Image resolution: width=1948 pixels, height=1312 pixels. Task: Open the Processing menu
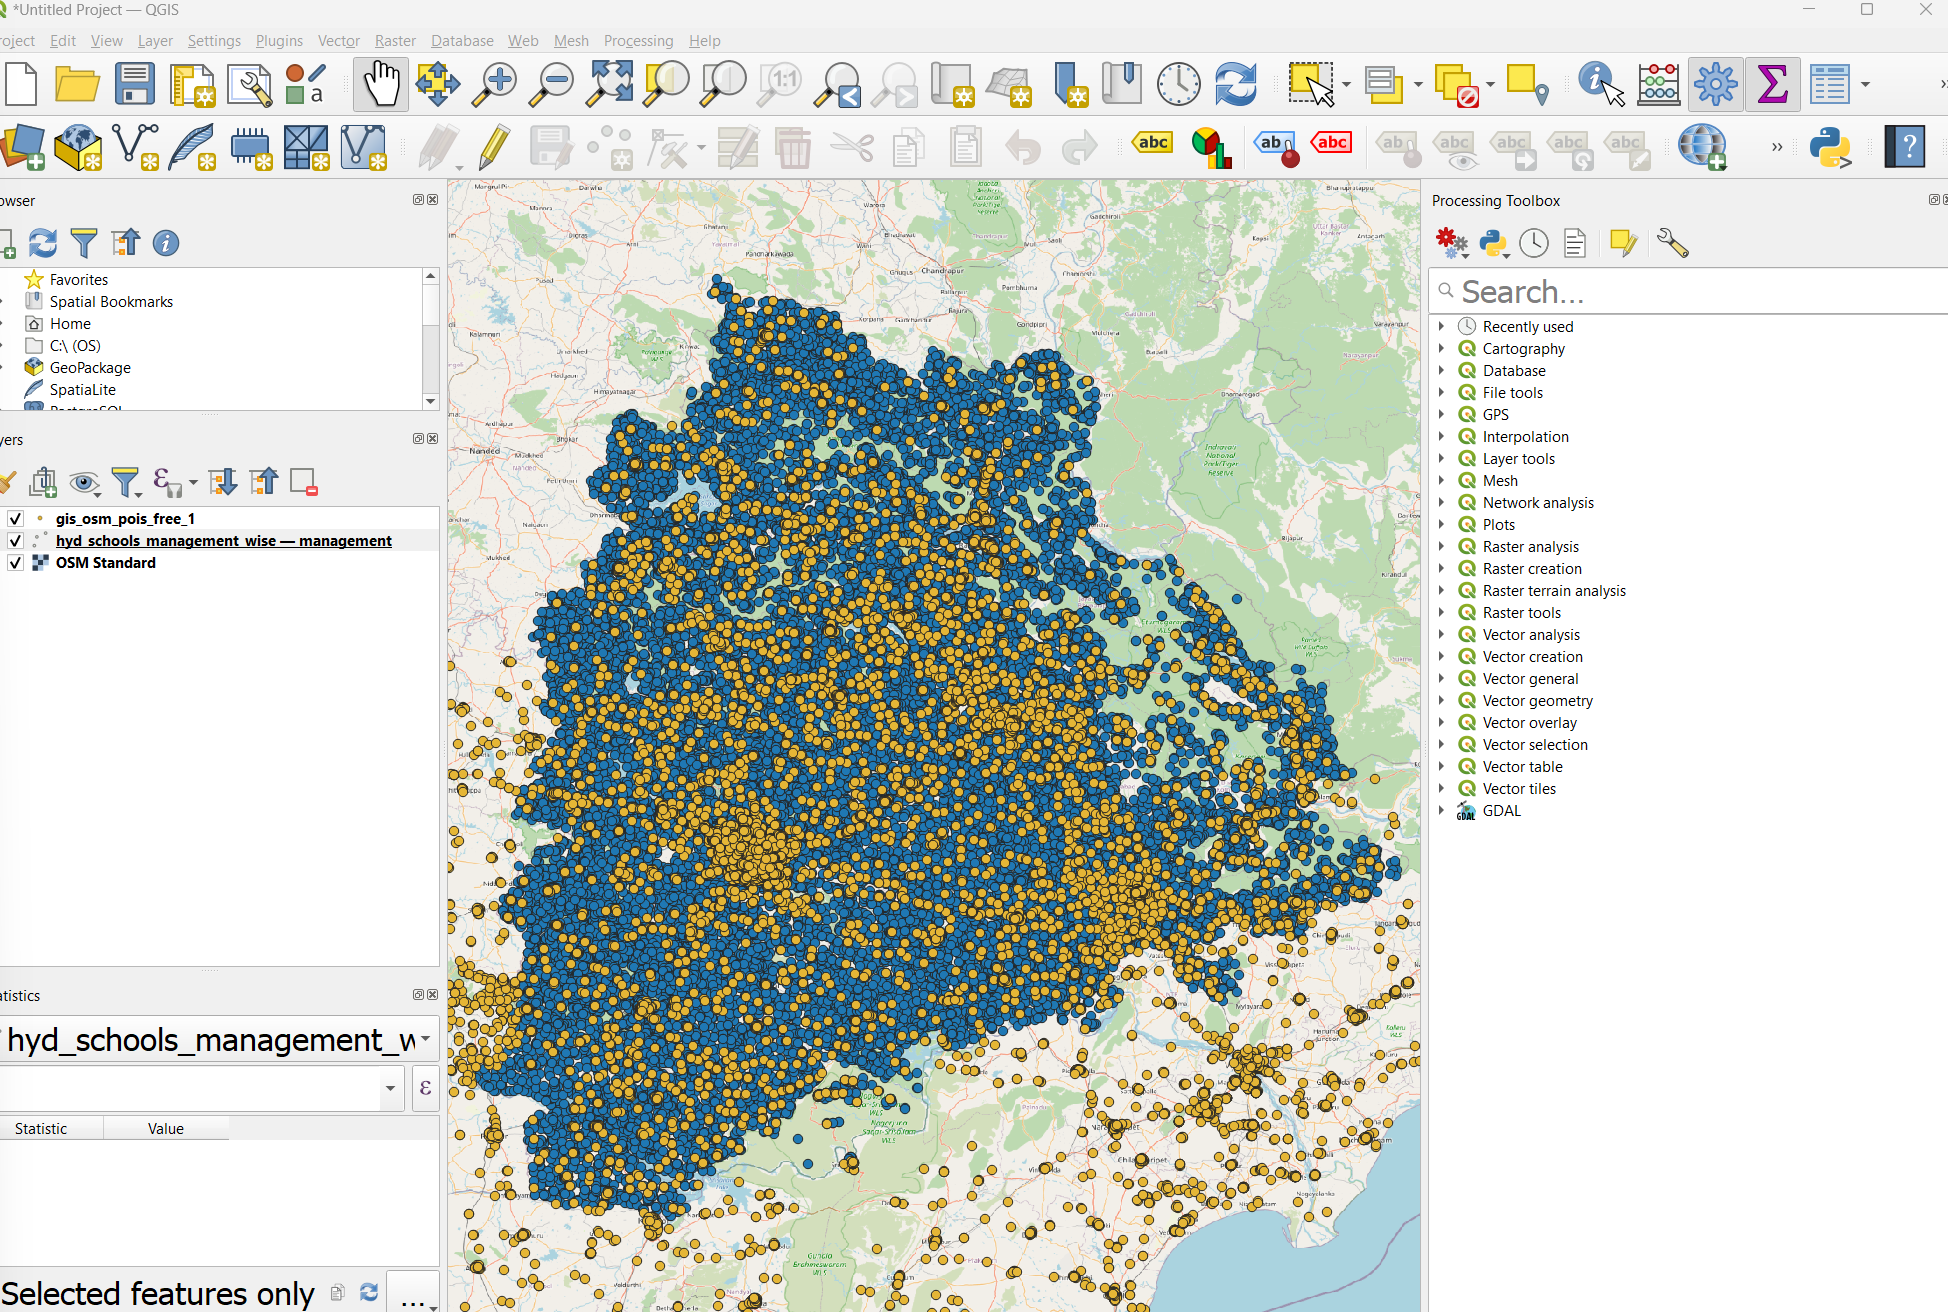(x=638, y=41)
